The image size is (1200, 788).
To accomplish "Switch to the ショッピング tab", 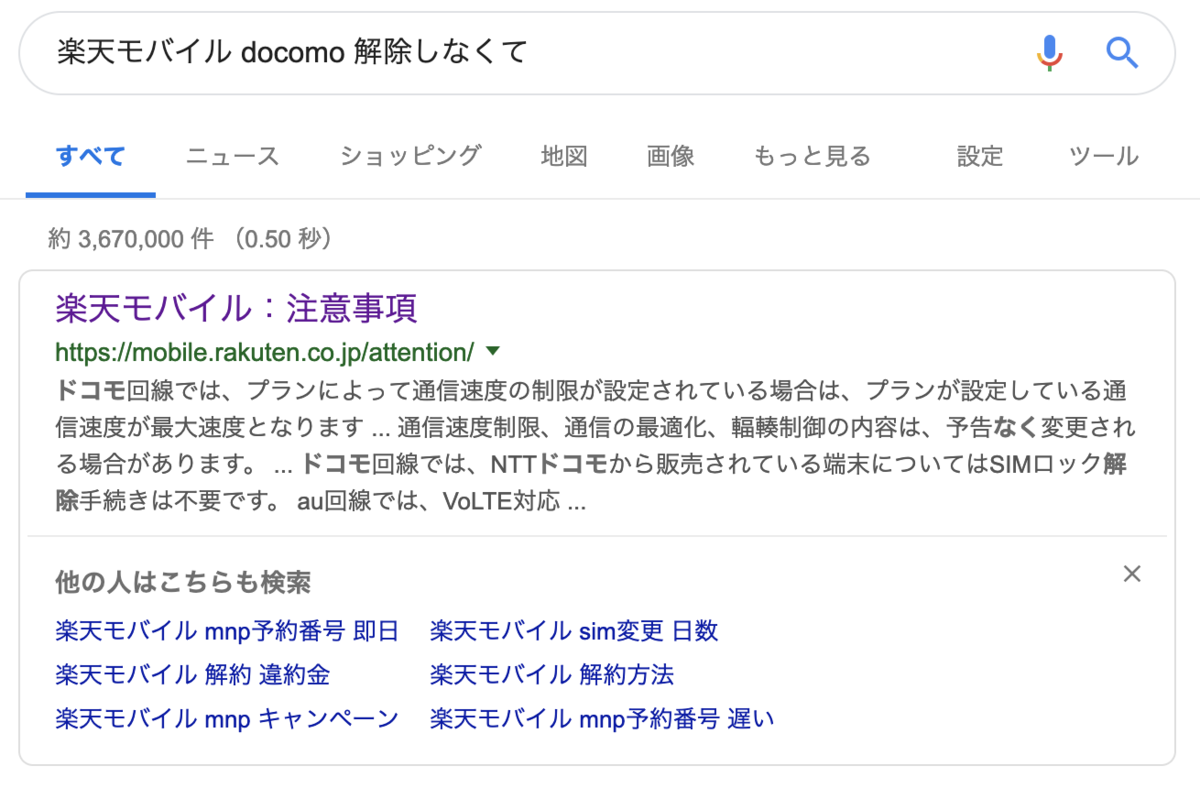I will tap(410, 156).
